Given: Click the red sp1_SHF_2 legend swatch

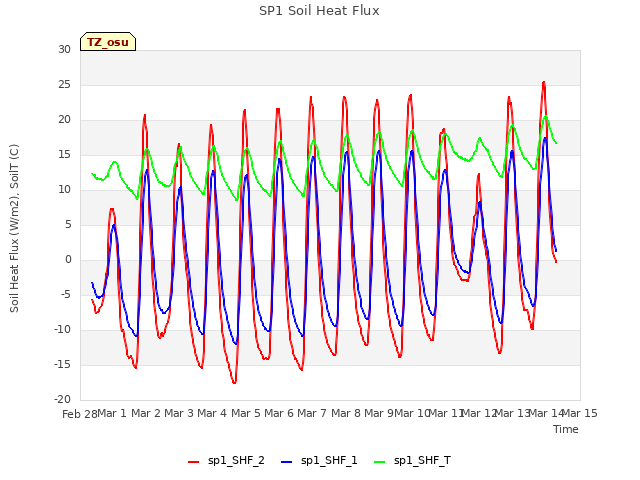Looking at the screenshot, I should [193, 462].
